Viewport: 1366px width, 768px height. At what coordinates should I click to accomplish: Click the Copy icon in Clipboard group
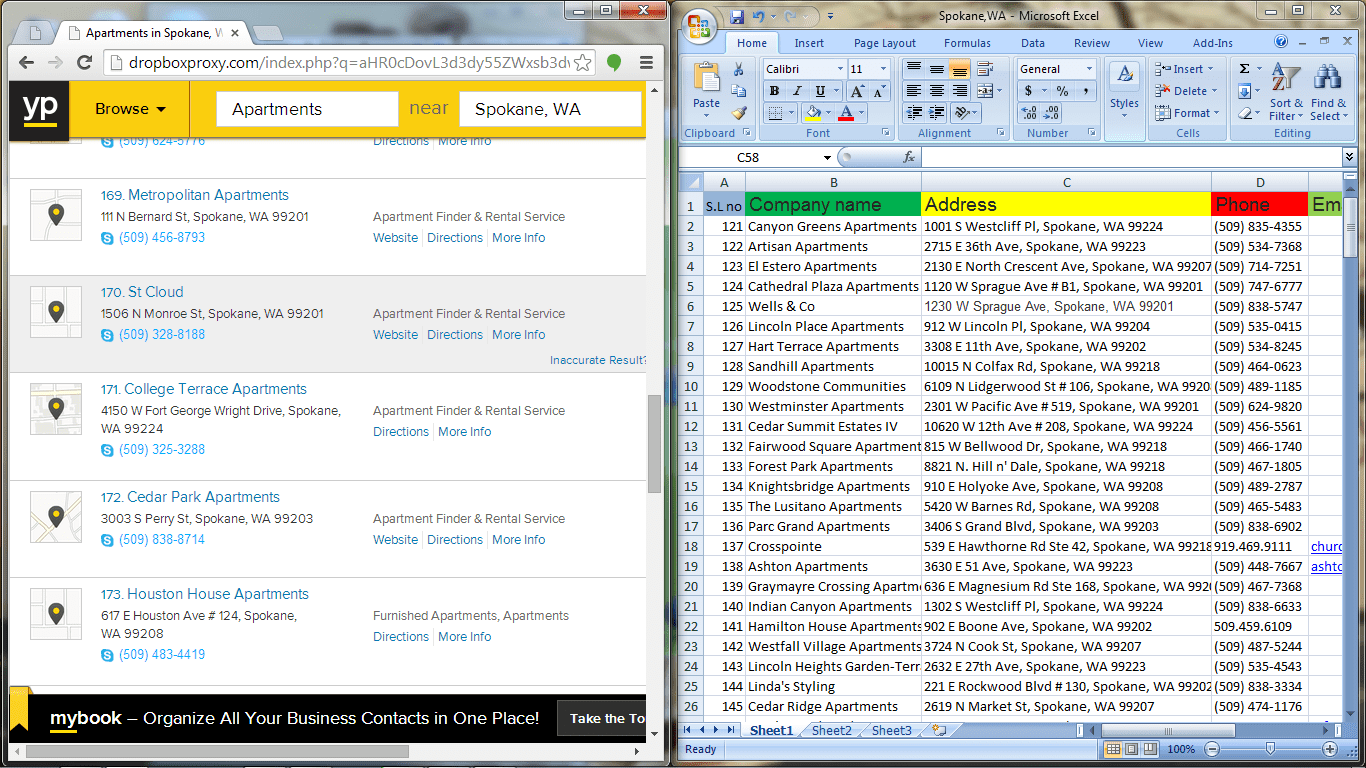[739, 92]
